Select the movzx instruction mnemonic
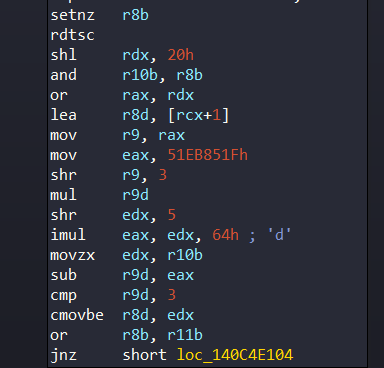Screen dimensions: 384x368 72,255
